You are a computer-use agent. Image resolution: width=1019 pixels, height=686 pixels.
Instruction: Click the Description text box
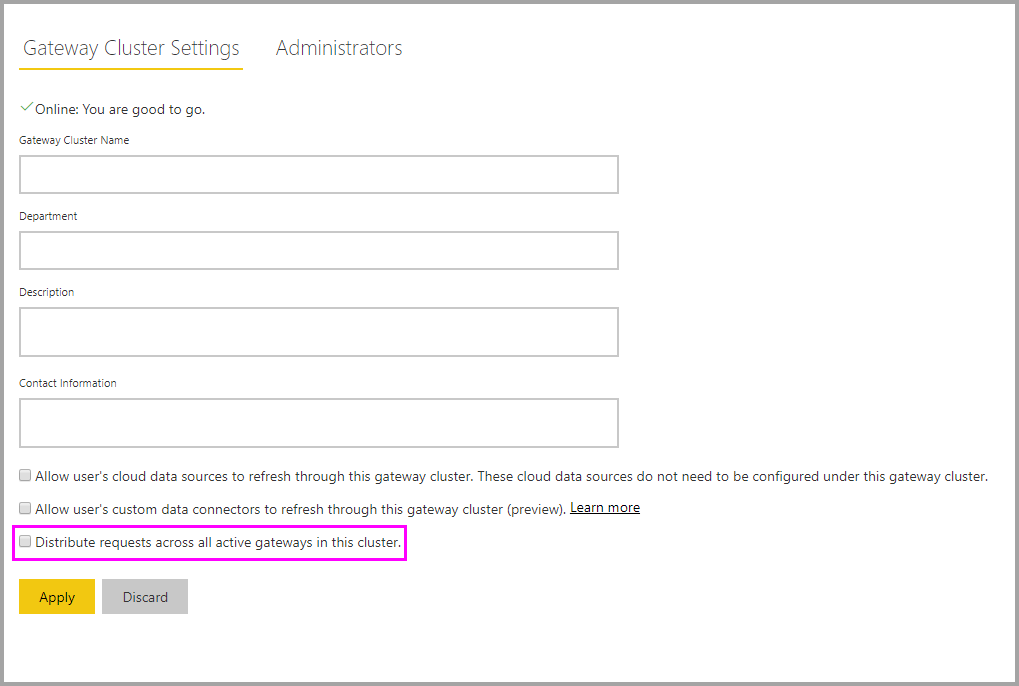pos(318,330)
